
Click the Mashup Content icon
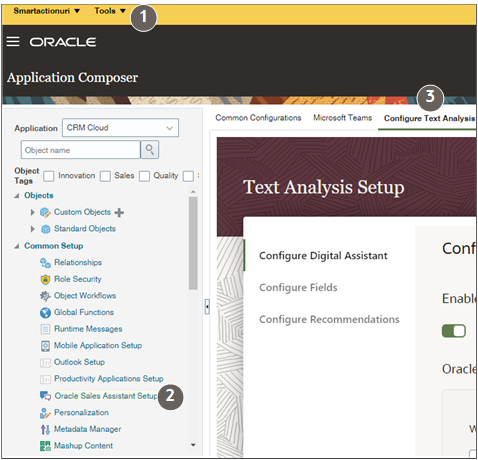[x=45, y=446]
